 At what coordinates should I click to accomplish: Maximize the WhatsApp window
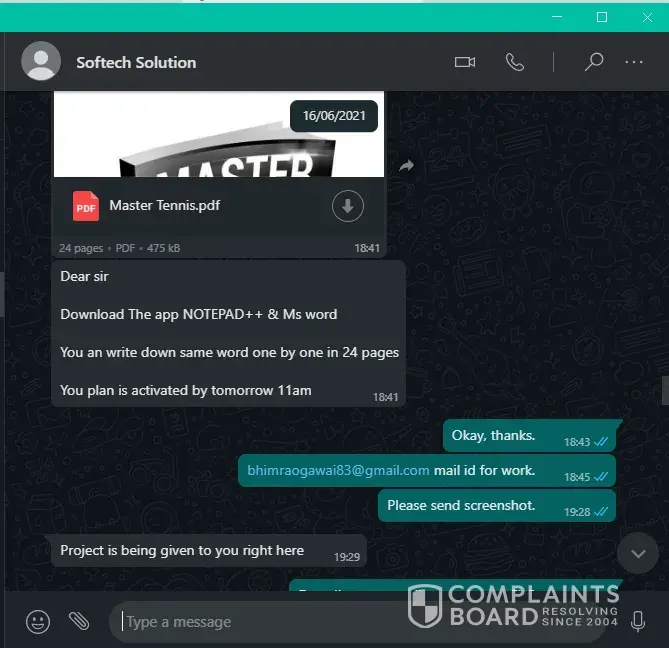(x=602, y=17)
